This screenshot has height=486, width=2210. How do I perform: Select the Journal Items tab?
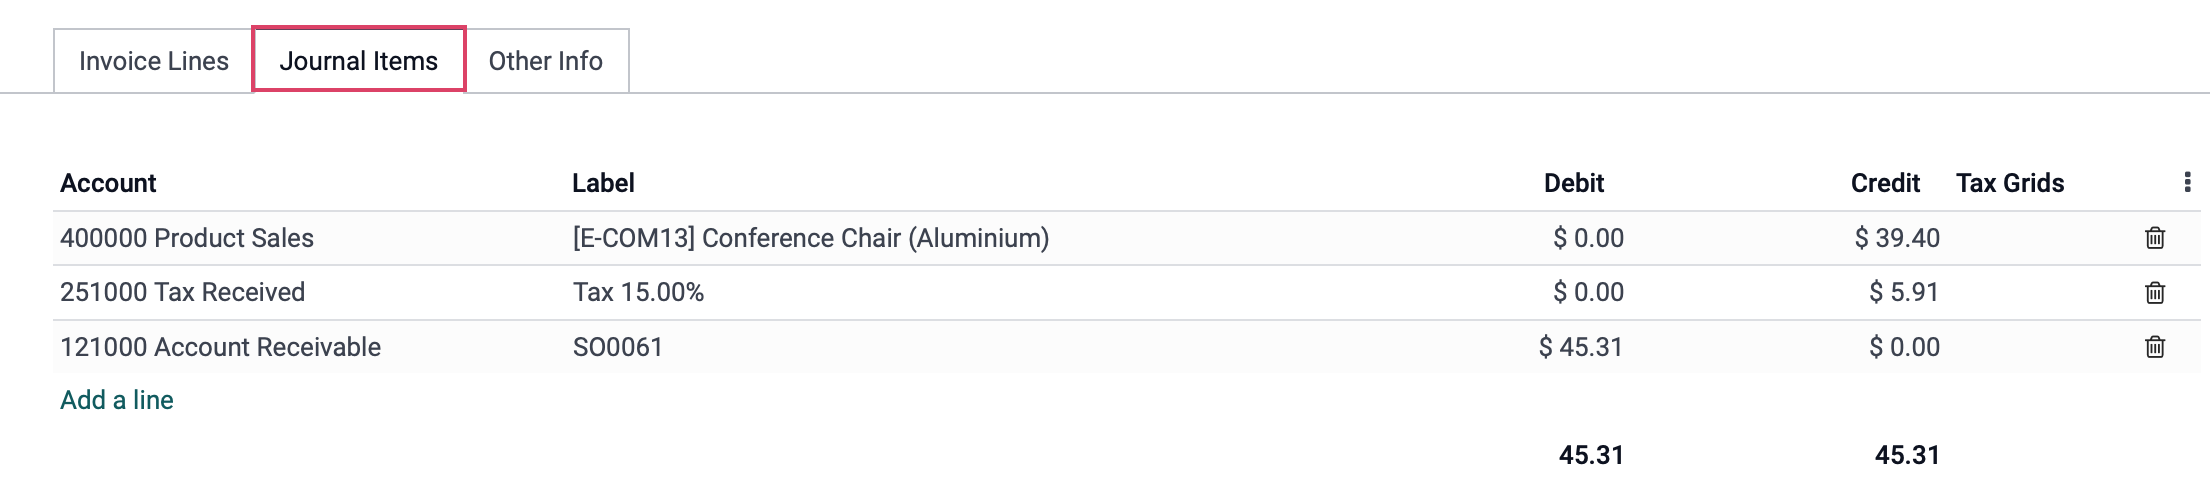coord(359,61)
